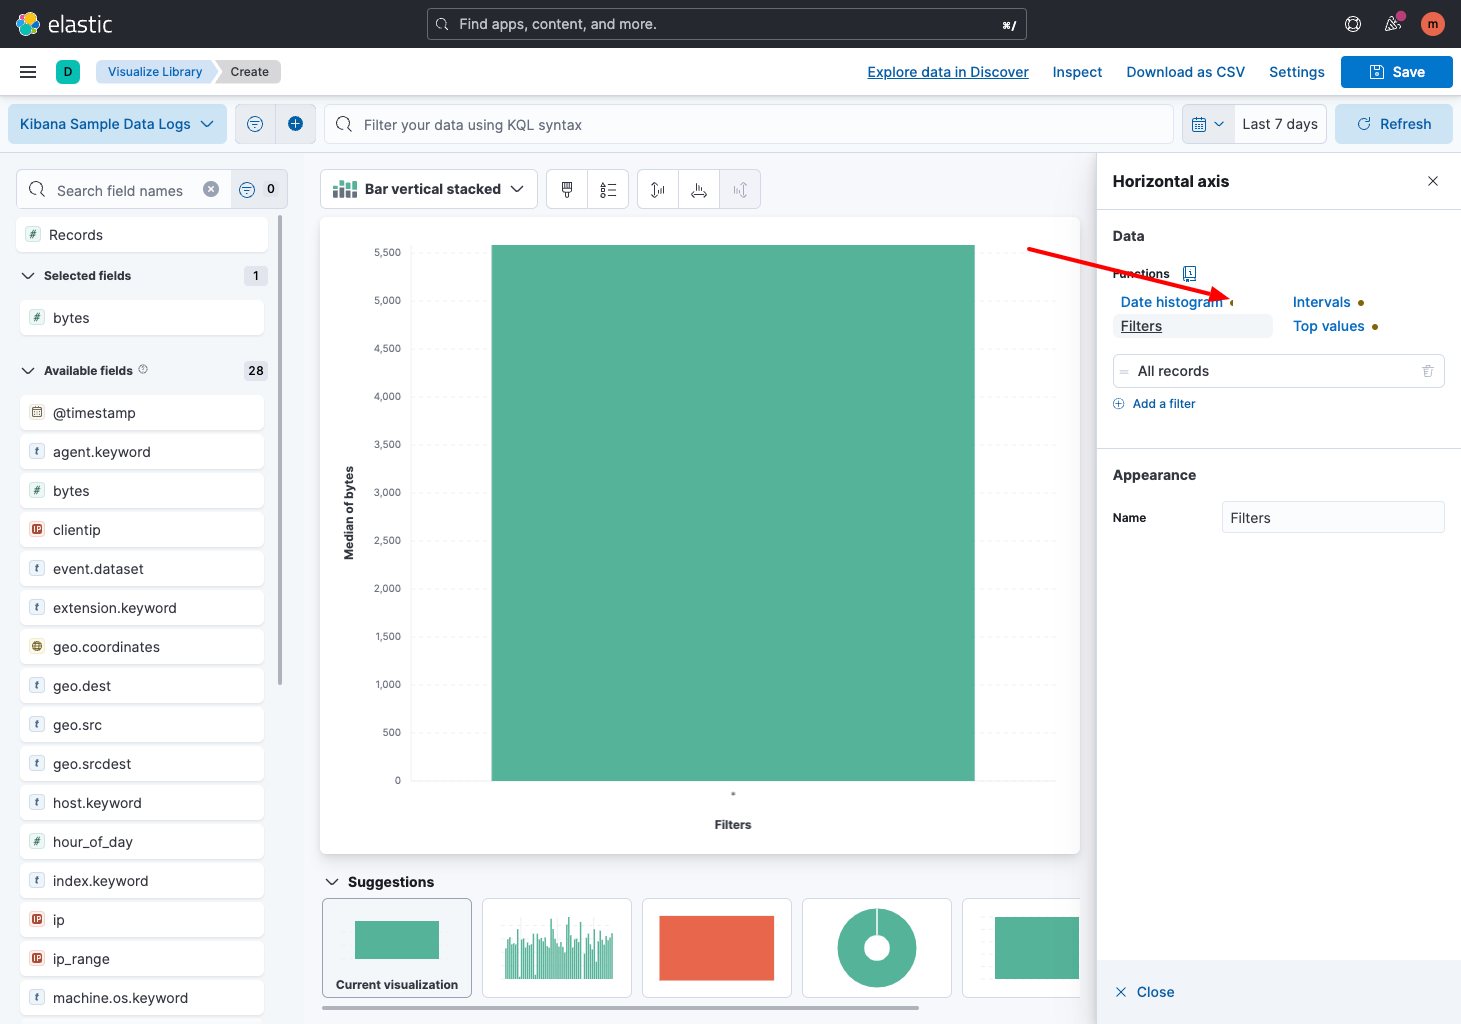Click the Save button
The height and width of the screenshot is (1024, 1461).
[1396, 72]
